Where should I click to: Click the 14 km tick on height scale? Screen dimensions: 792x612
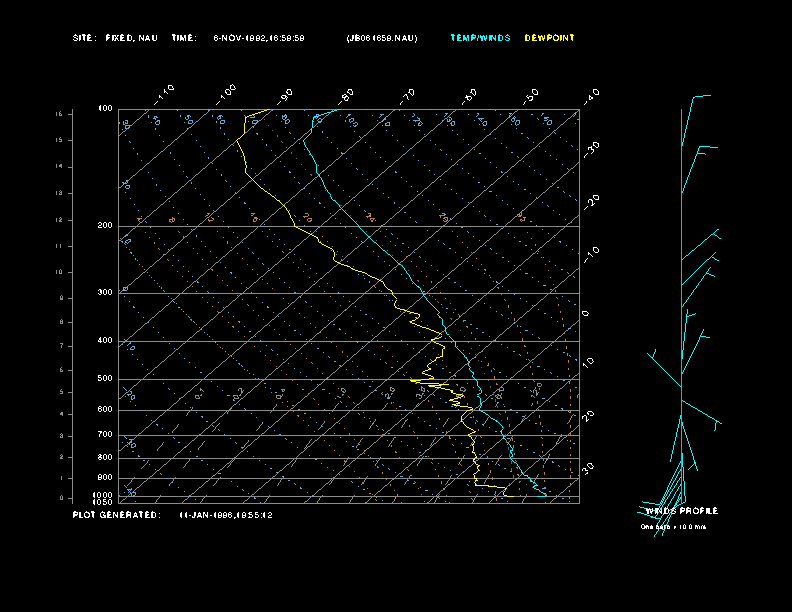click(59, 167)
